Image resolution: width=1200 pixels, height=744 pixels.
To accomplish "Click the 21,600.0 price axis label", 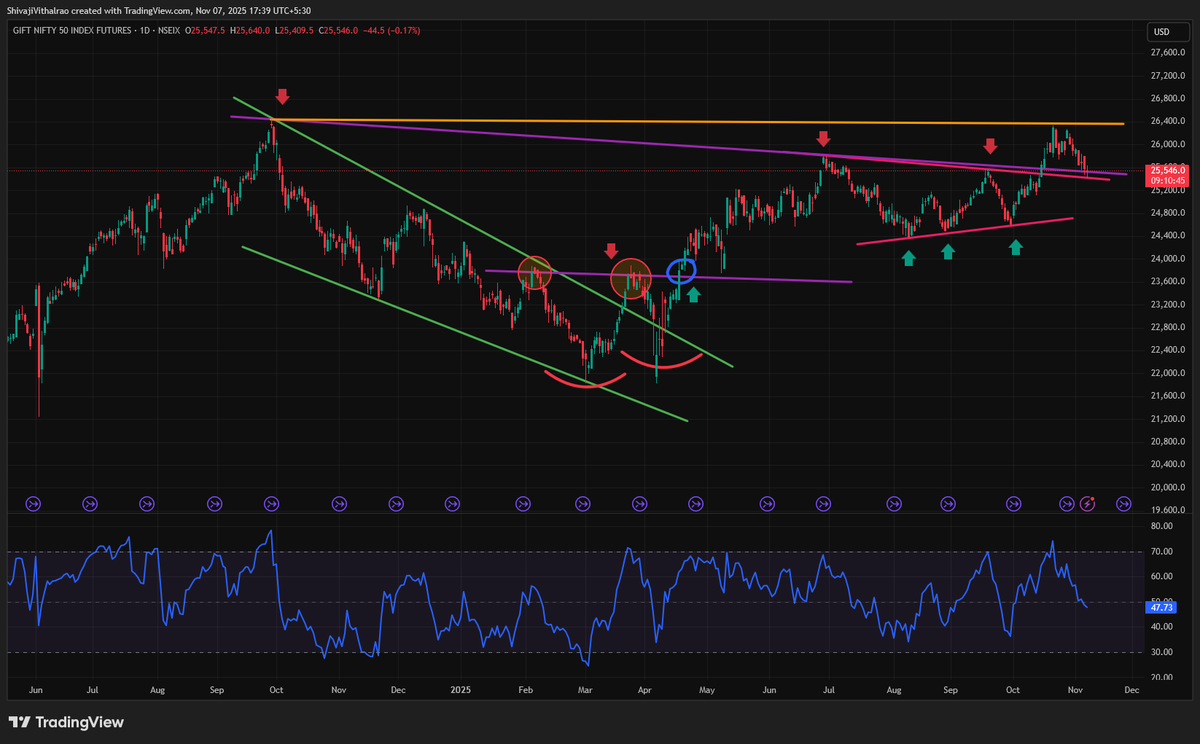I will coord(1167,396).
